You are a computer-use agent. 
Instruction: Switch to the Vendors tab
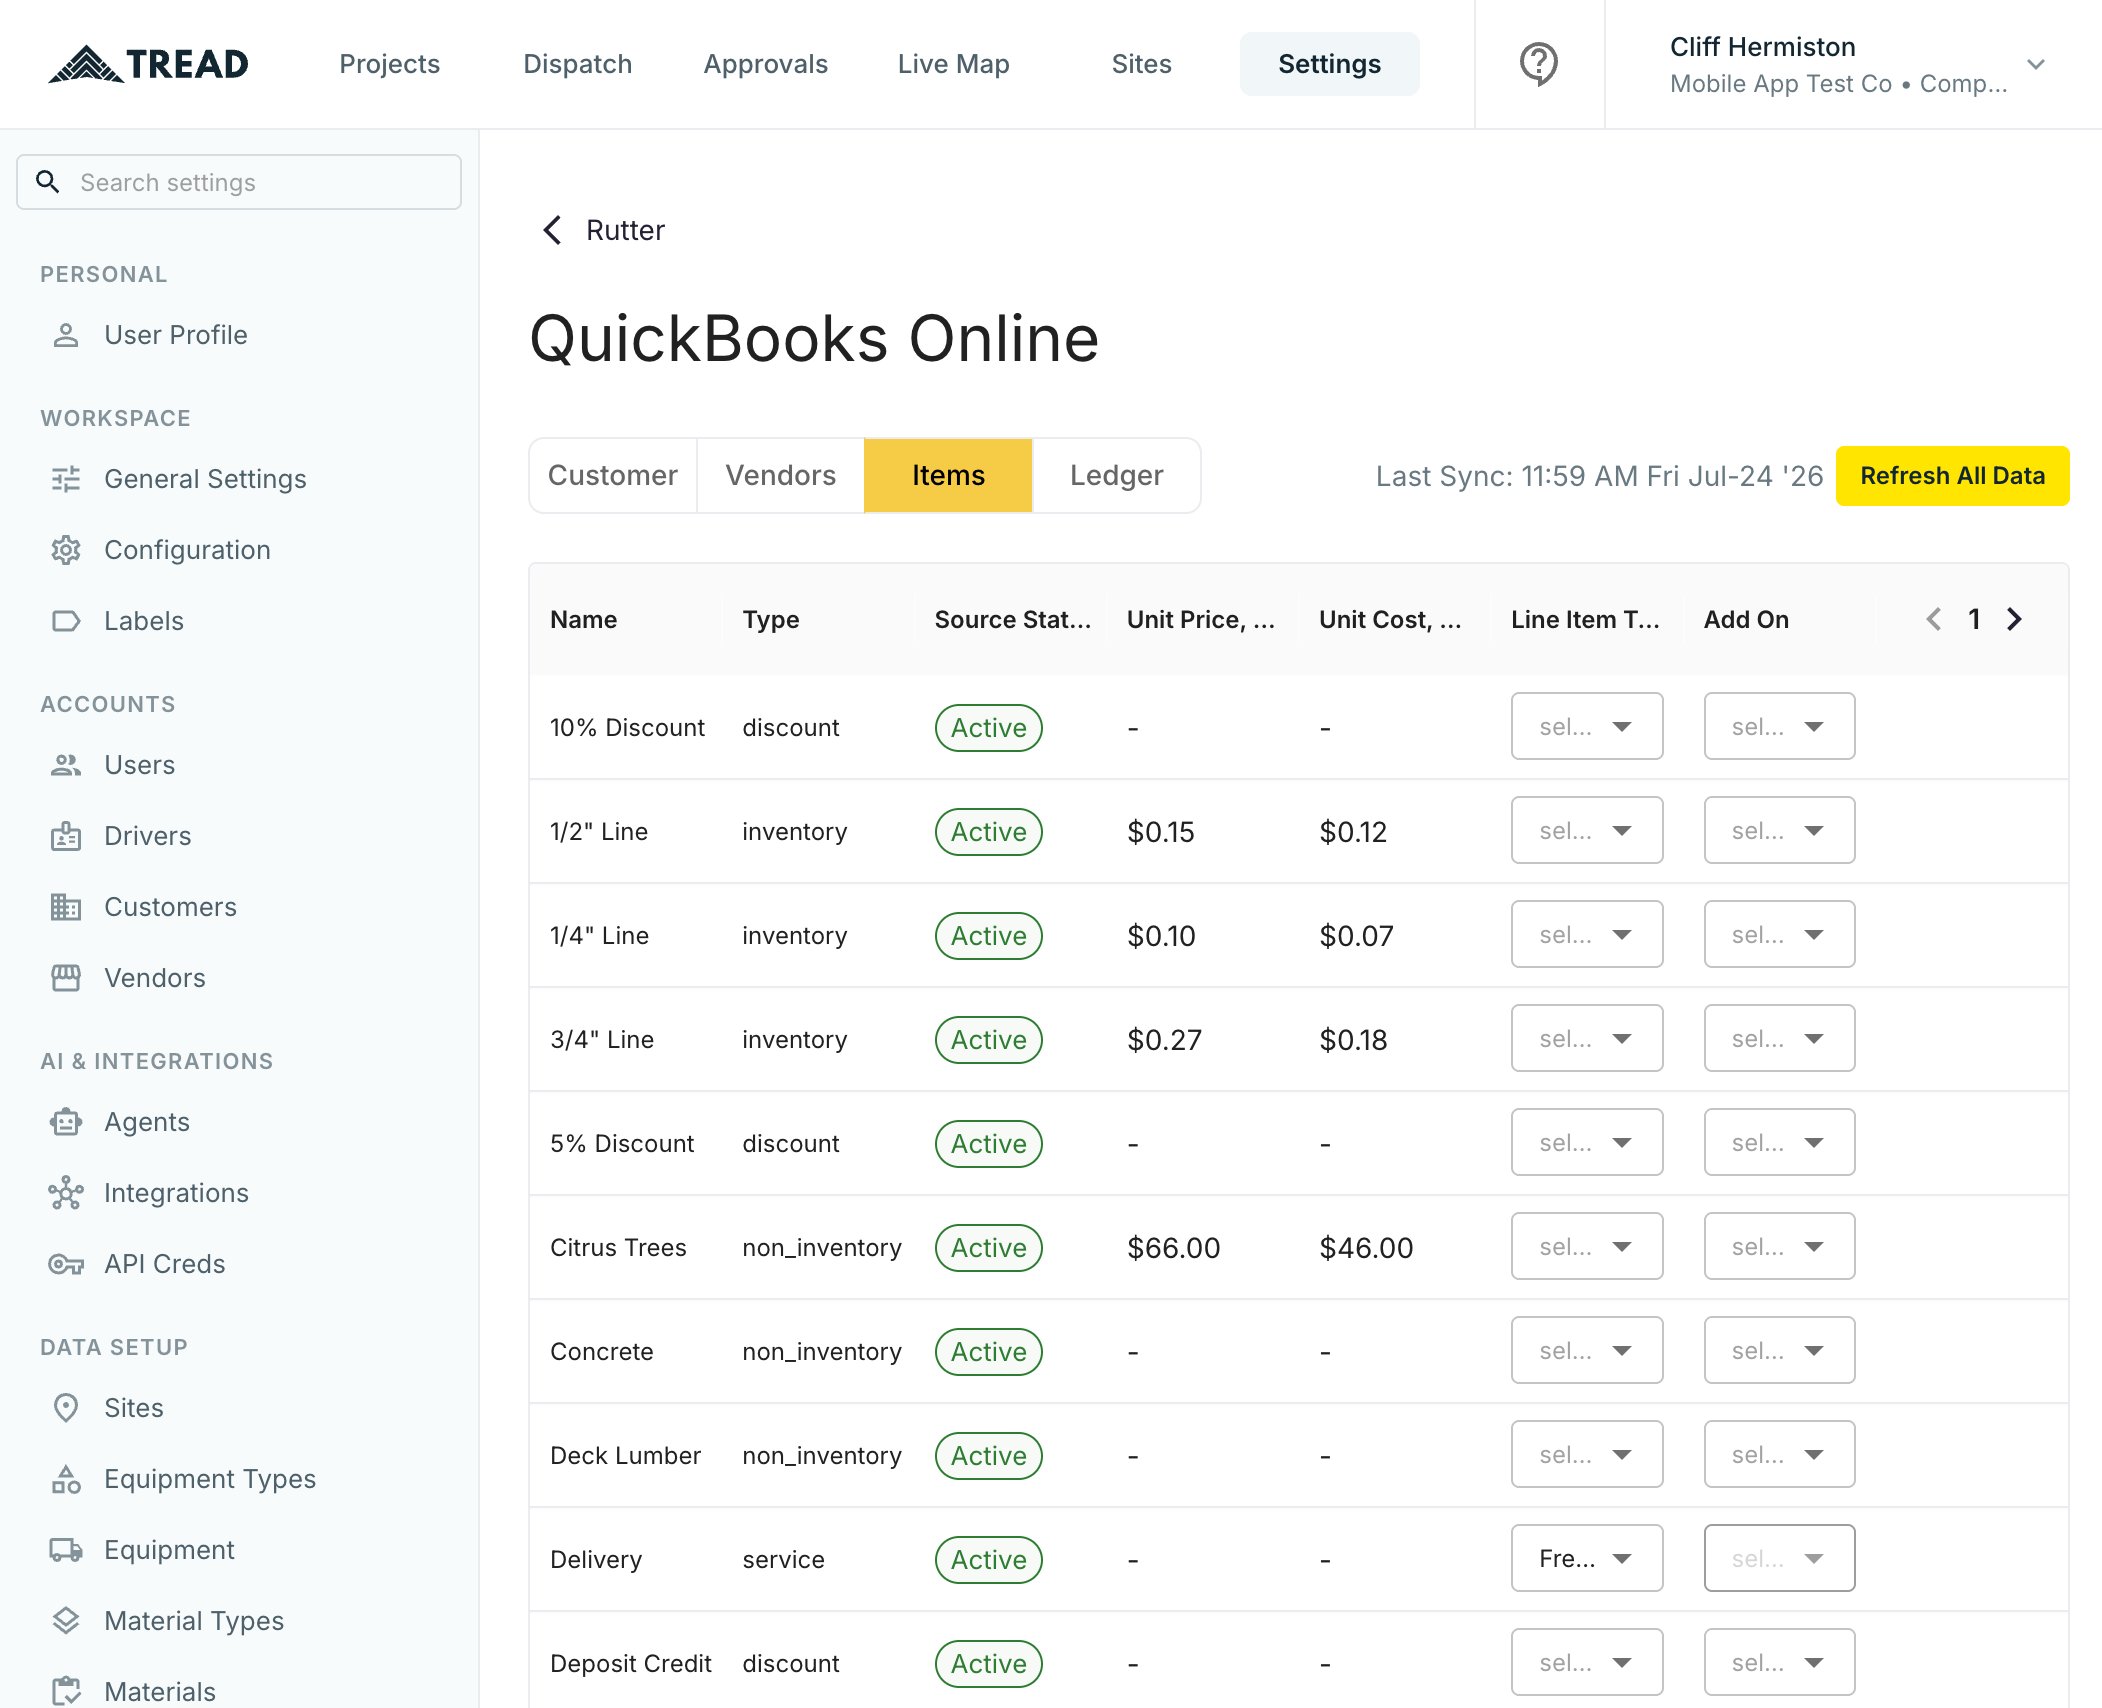[x=781, y=475]
